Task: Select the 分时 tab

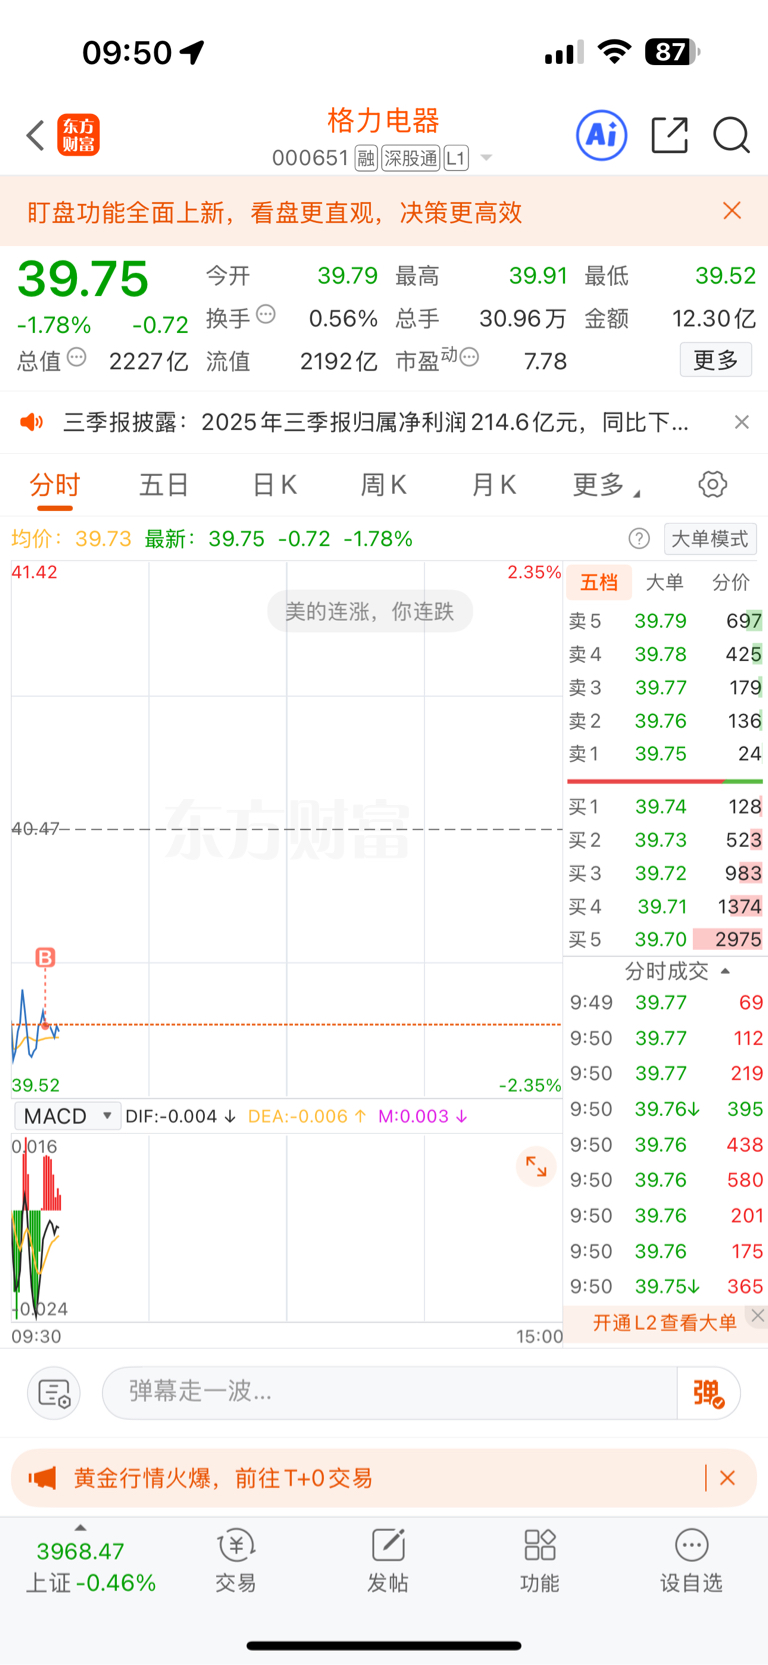Action: [55, 485]
